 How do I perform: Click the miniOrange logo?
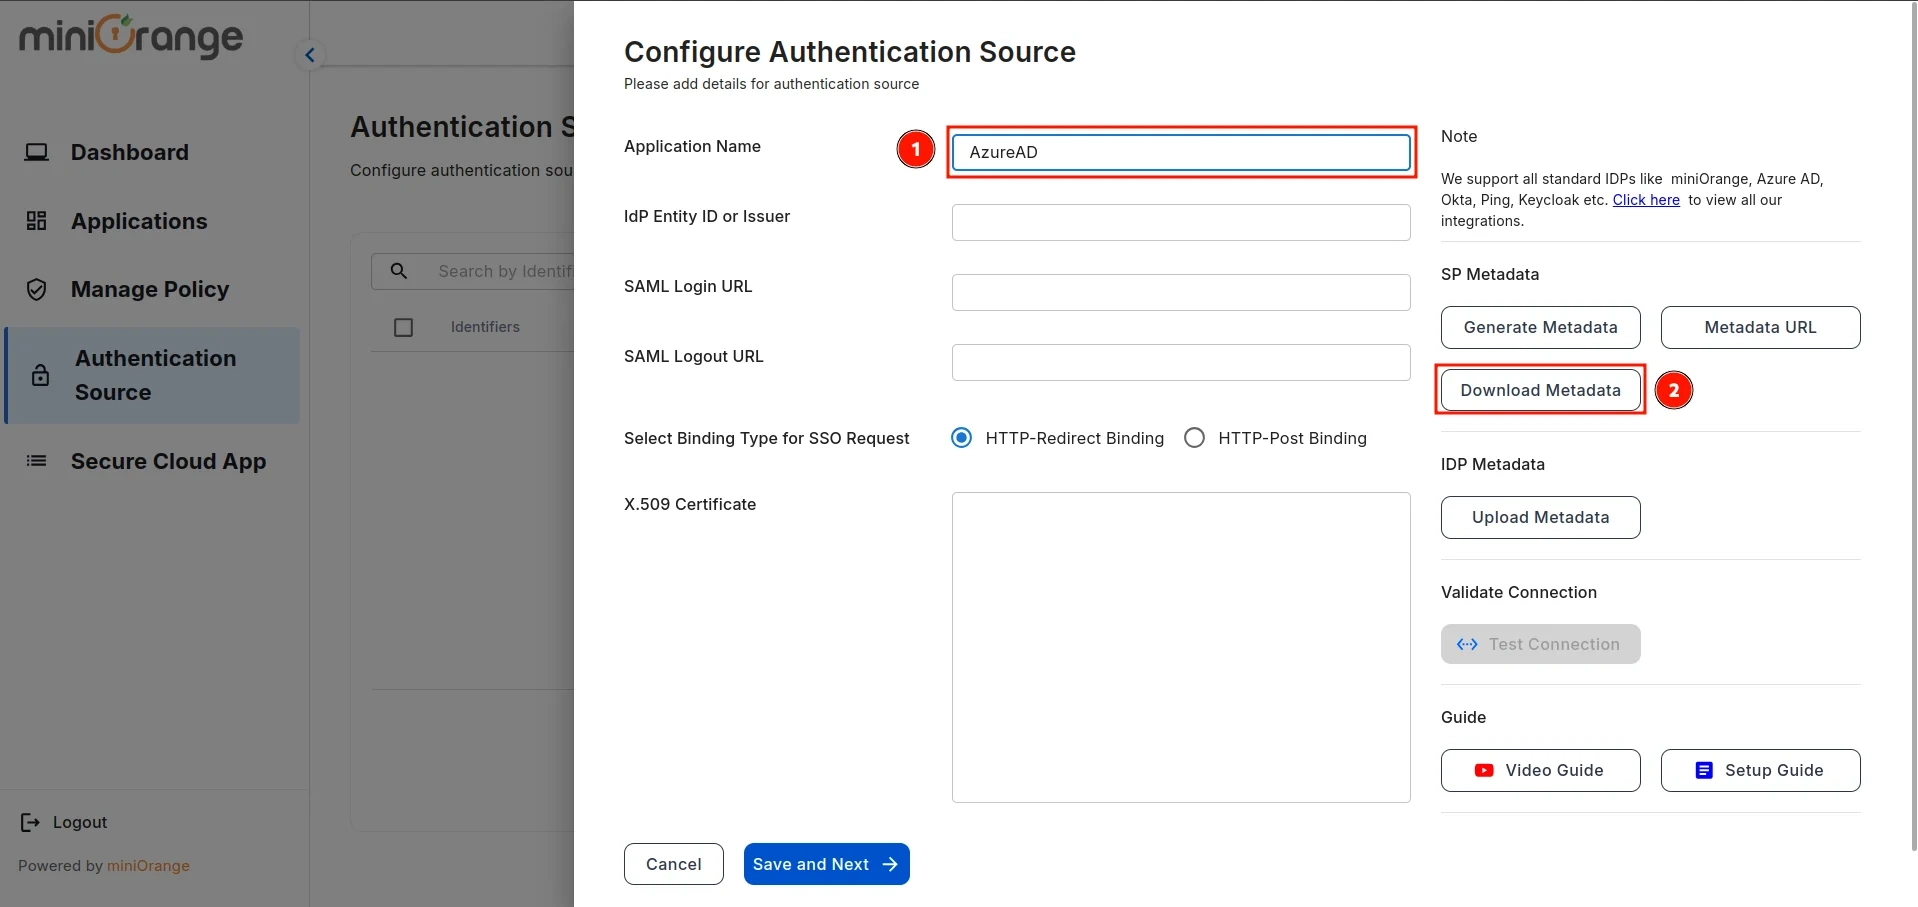pyautogui.click(x=129, y=36)
